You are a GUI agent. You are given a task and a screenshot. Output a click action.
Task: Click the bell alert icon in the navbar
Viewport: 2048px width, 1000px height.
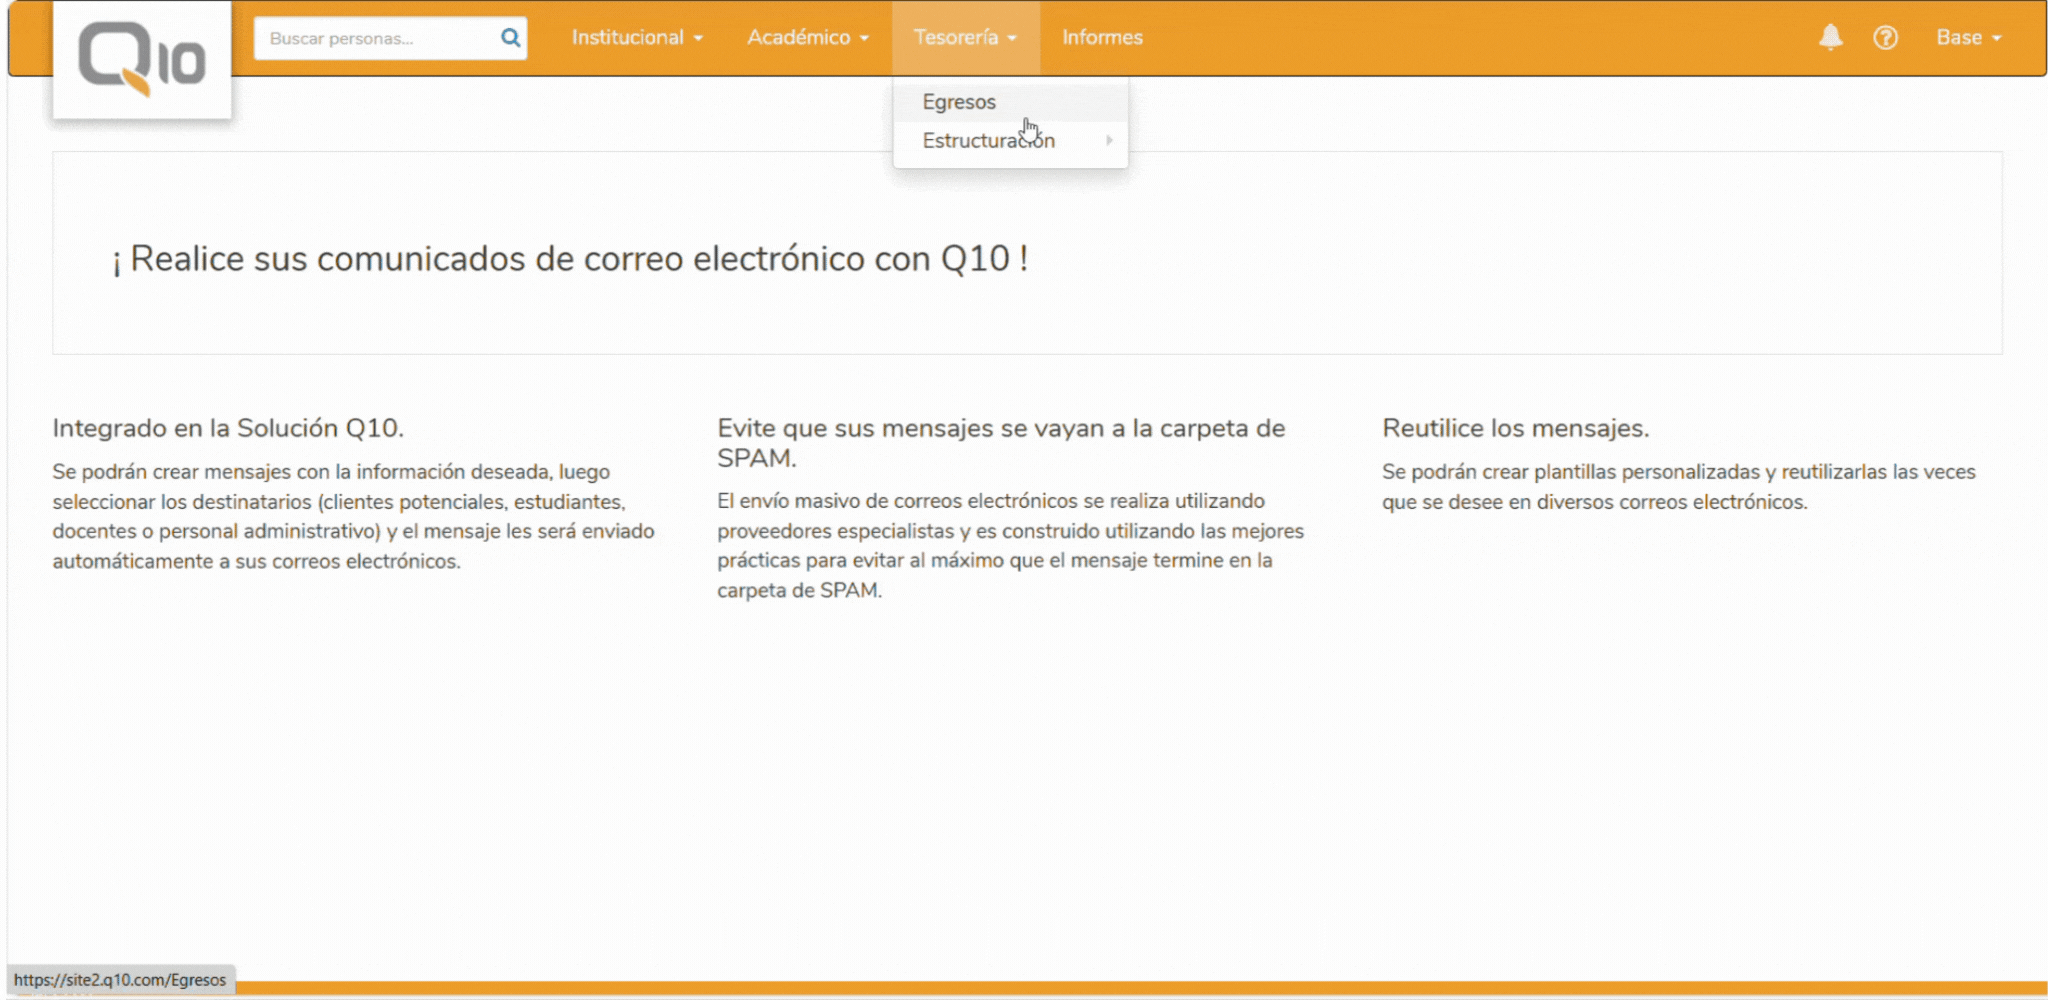(1830, 37)
